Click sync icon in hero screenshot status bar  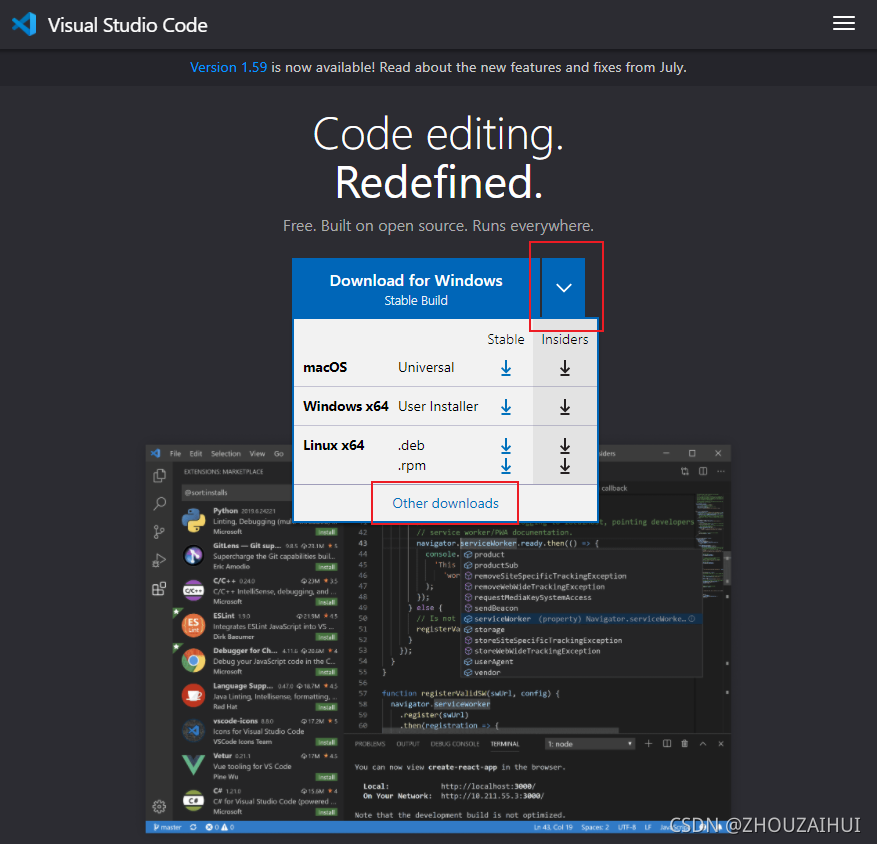coord(193,827)
